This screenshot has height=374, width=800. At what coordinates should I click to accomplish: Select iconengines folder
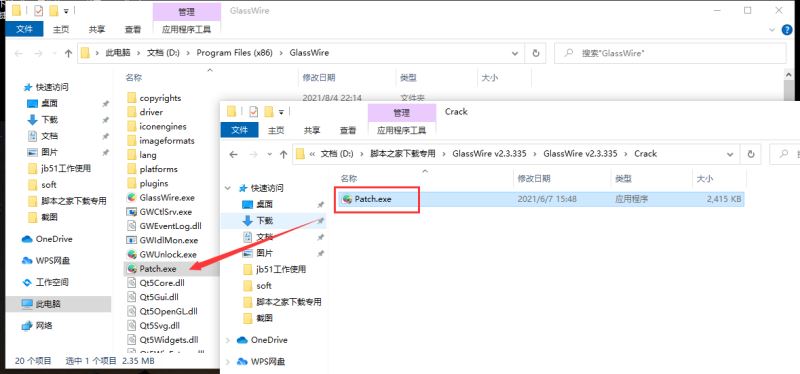[163, 127]
